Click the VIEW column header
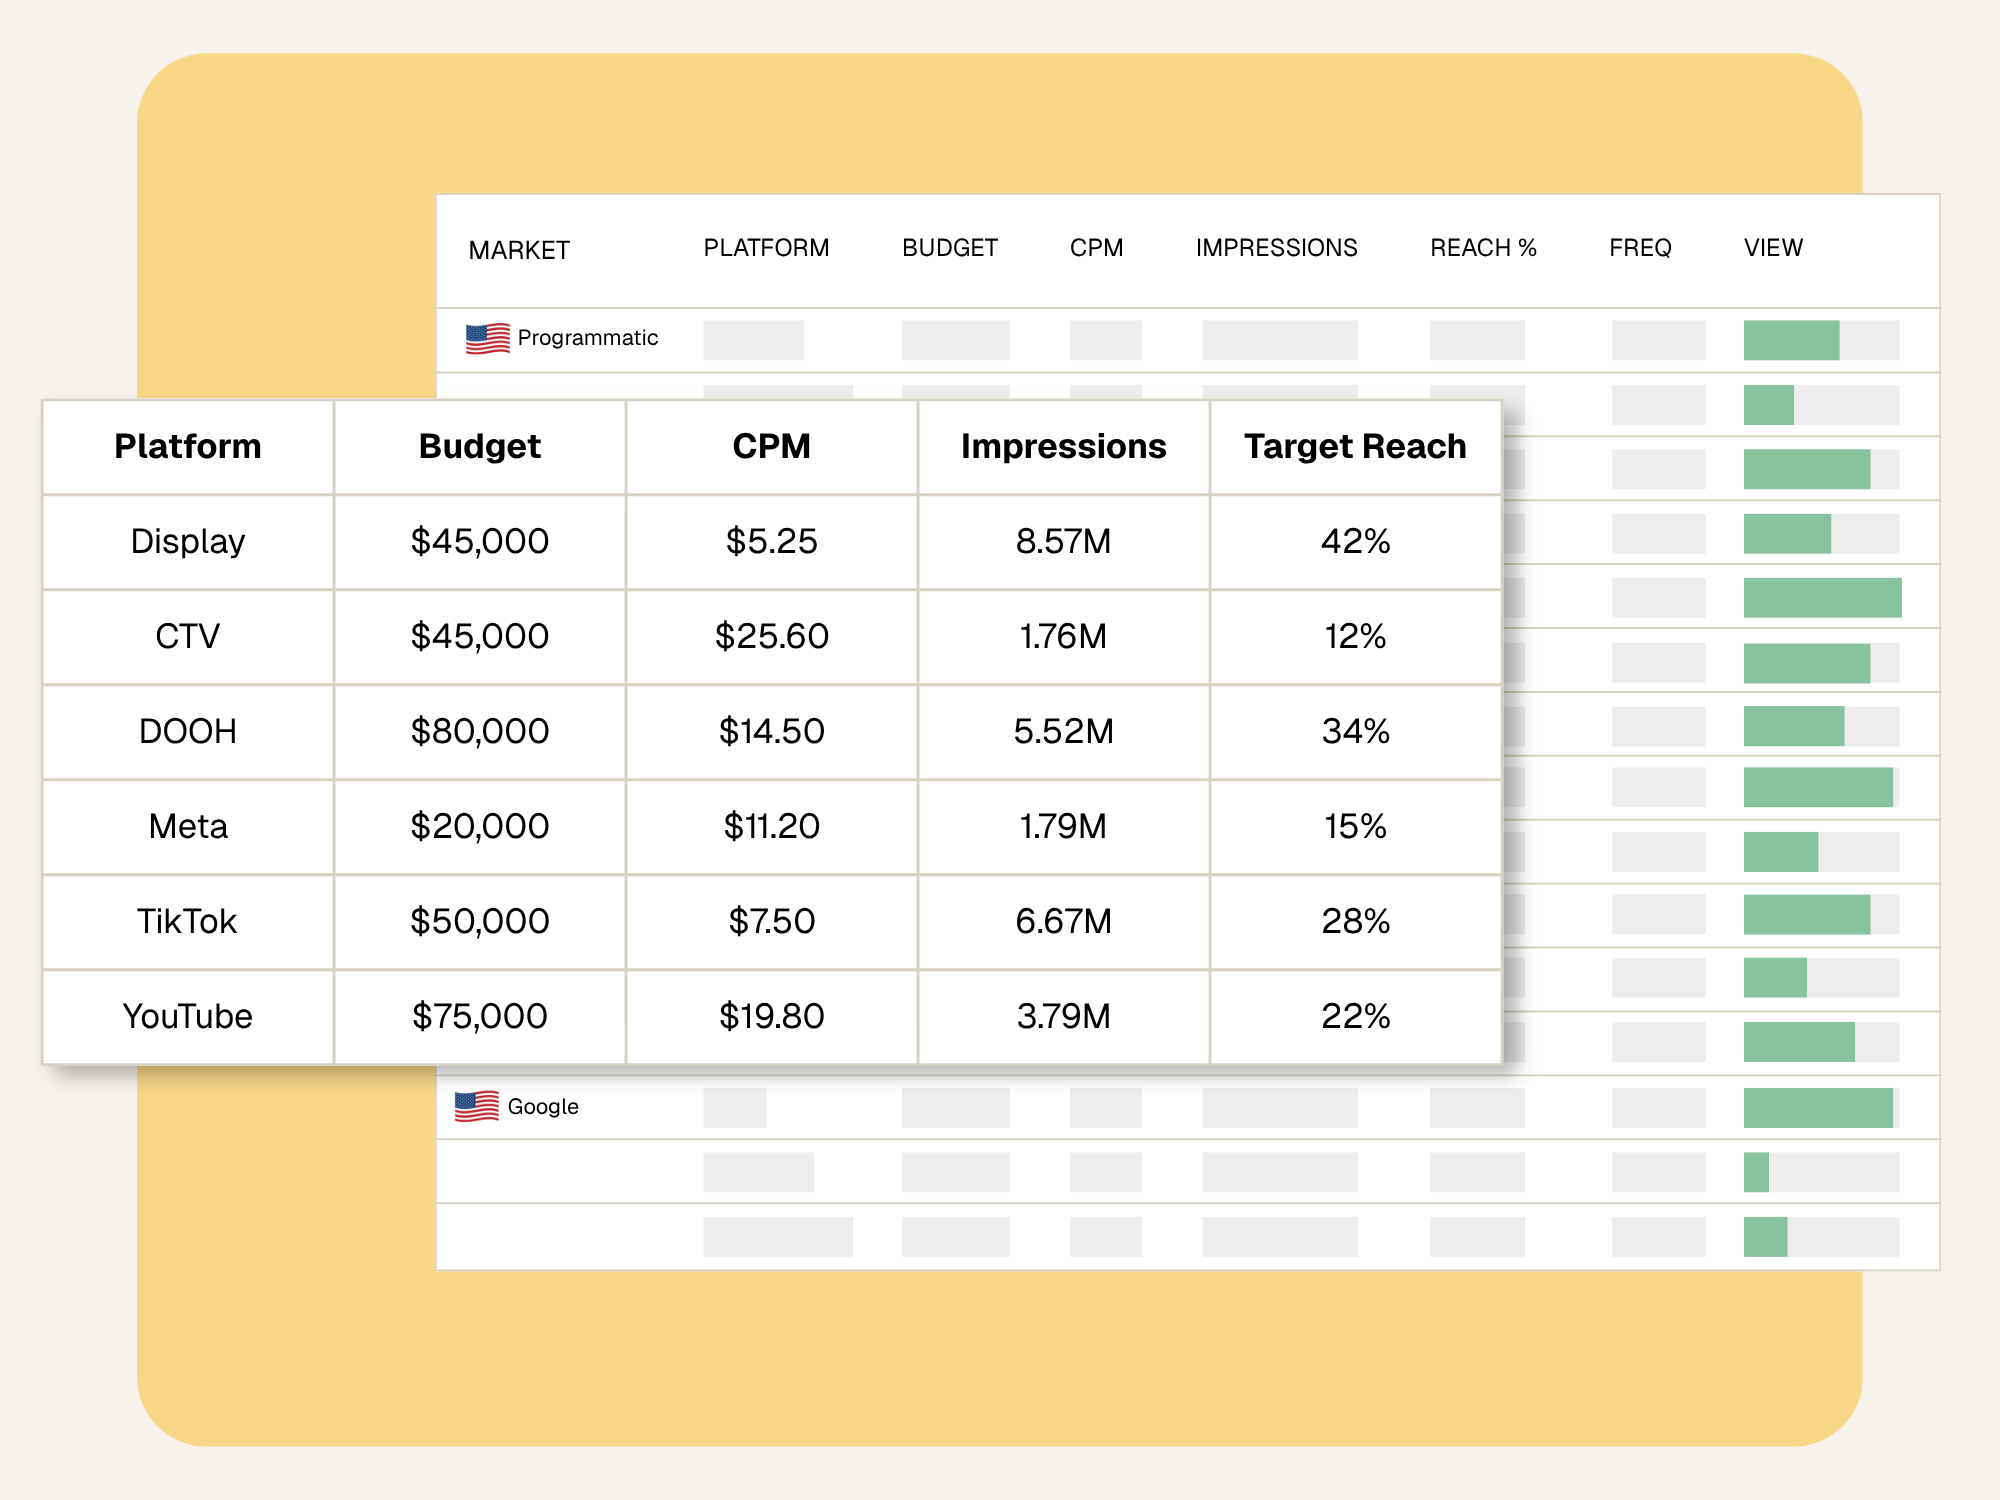 tap(1773, 248)
